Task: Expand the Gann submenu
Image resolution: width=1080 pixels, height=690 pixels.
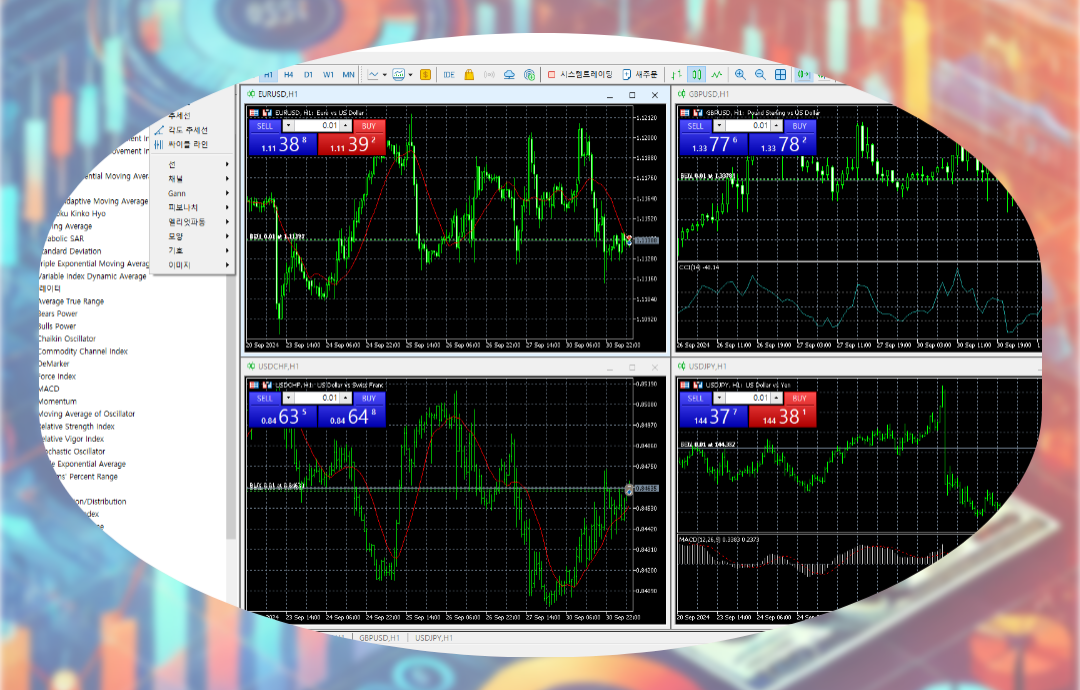Action: pos(194,194)
